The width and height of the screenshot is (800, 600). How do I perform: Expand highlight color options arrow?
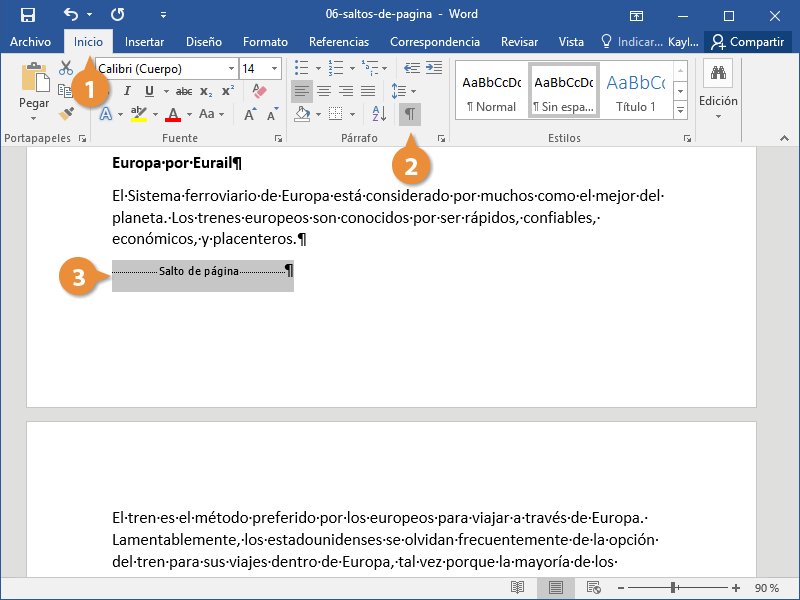(x=155, y=114)
